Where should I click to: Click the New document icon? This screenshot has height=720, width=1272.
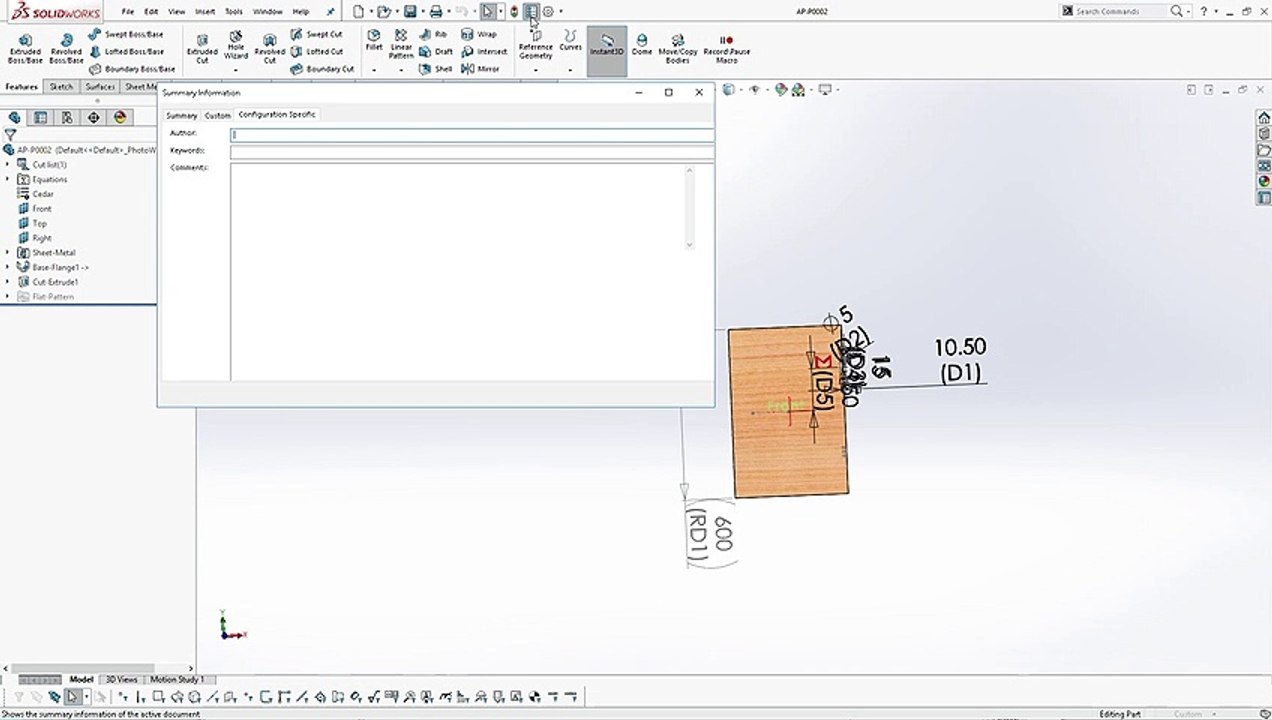pos(358,11)
